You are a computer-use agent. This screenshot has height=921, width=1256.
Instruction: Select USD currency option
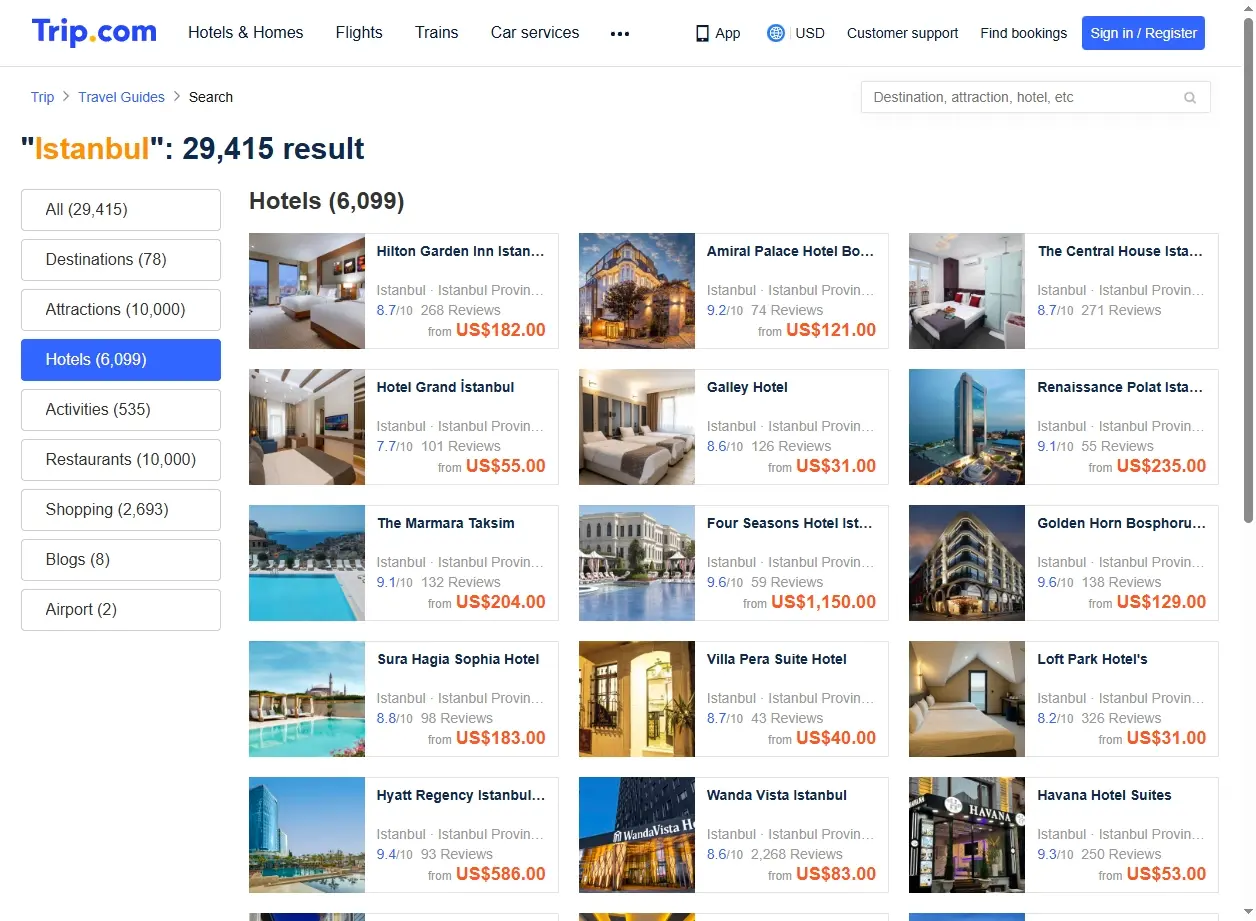(810, 33)
